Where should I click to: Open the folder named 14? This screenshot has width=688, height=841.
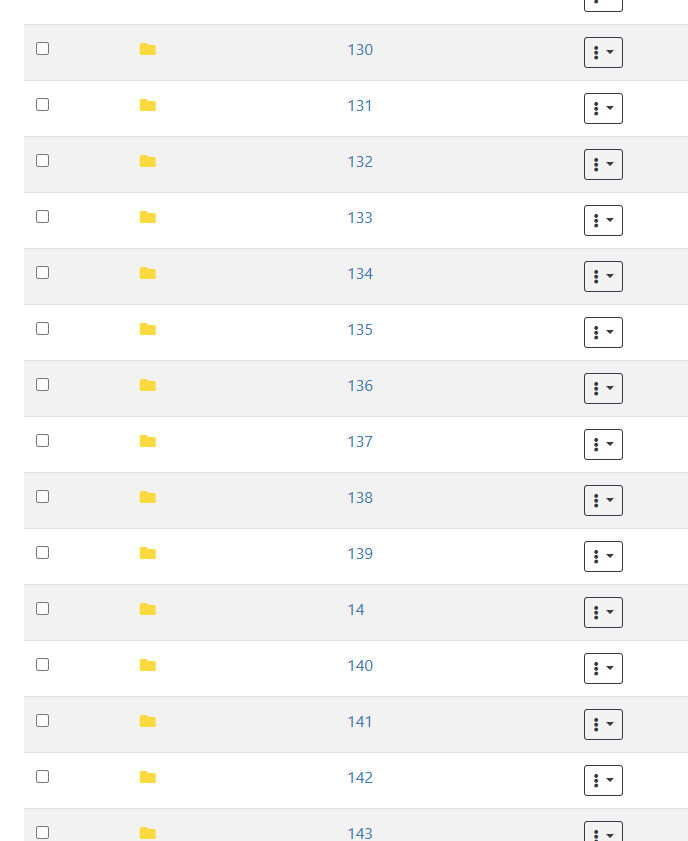tap(356, 610)
